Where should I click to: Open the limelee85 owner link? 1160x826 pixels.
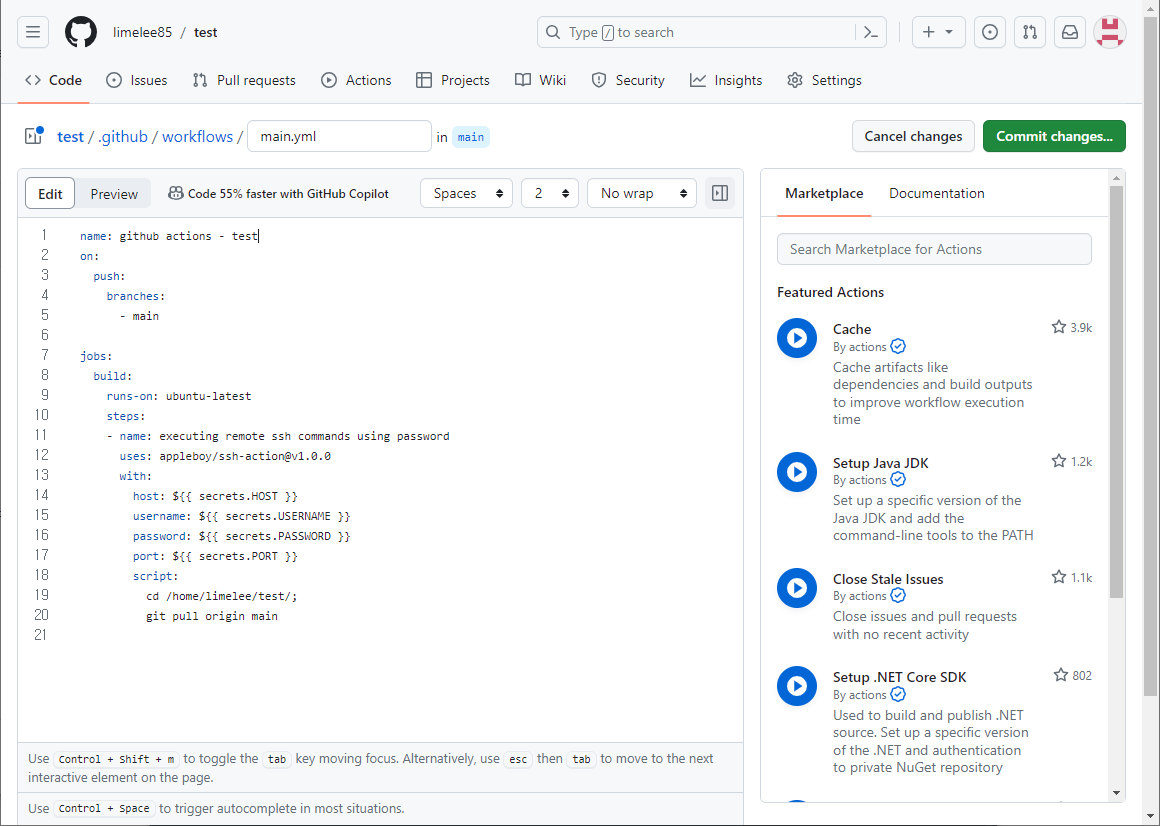pyautogui.click(x=143, y=33)
